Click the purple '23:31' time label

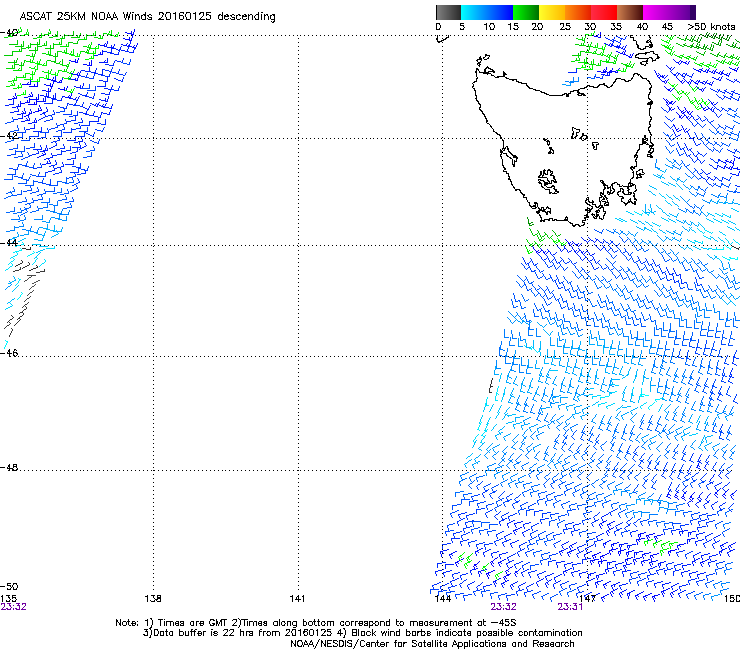point(570,607)
